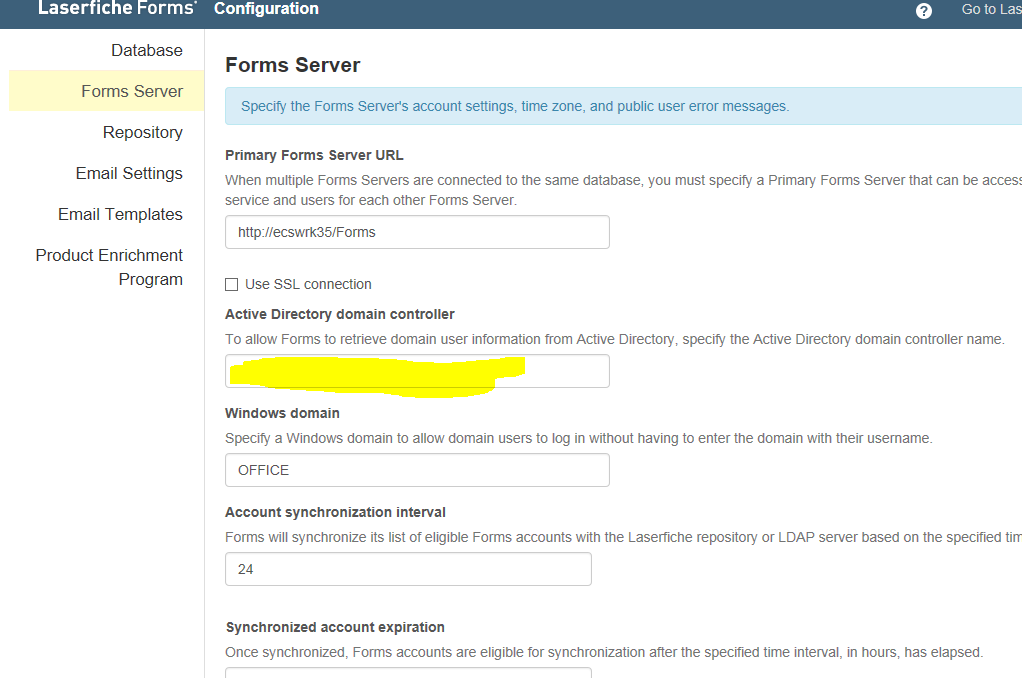Viewport: 1022px width, 678px height.
Task: Open the Database configuration page
Action: (147, 50)
